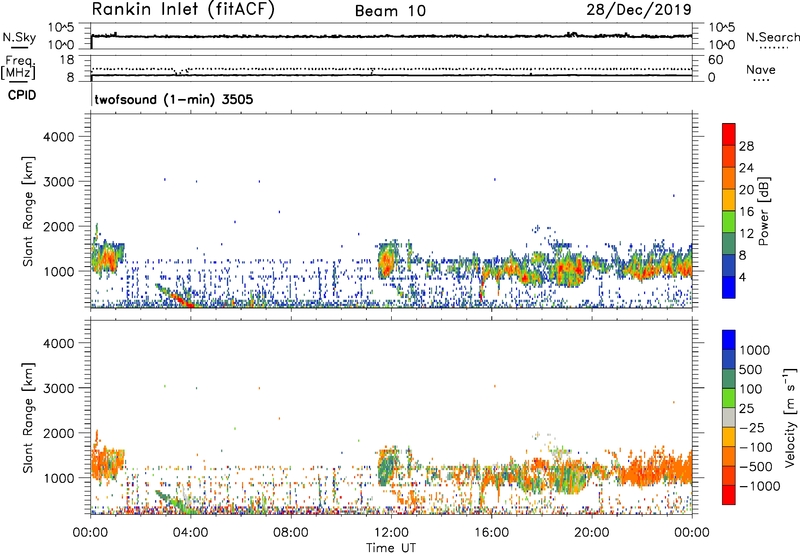Viewport: 800px width, 554px height.
Task: Click the 08:00 time tick label
Action: [x=291, y=533]
